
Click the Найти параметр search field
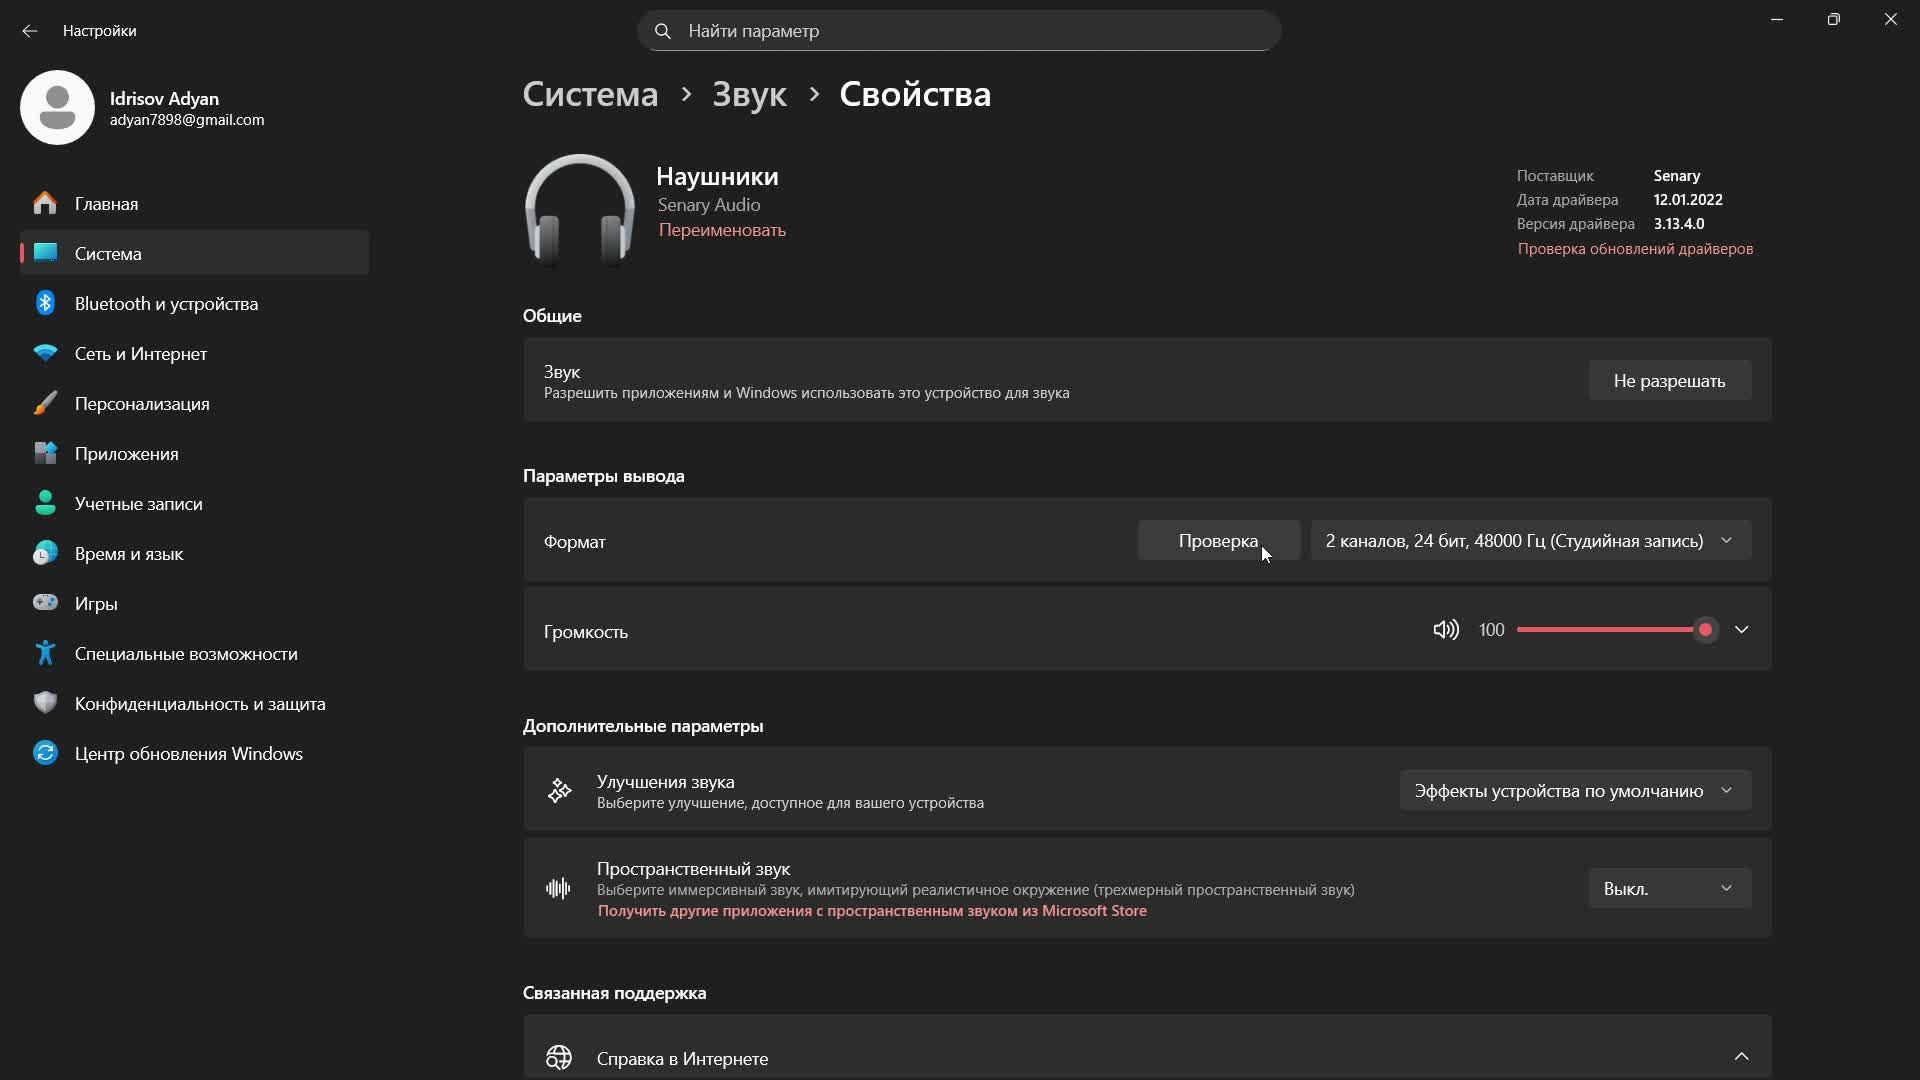click(958, 31)
